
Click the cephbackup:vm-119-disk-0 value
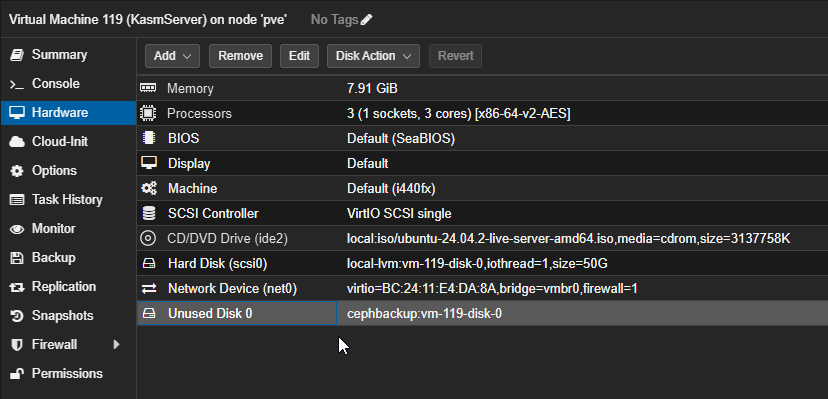tap(425, 314)
